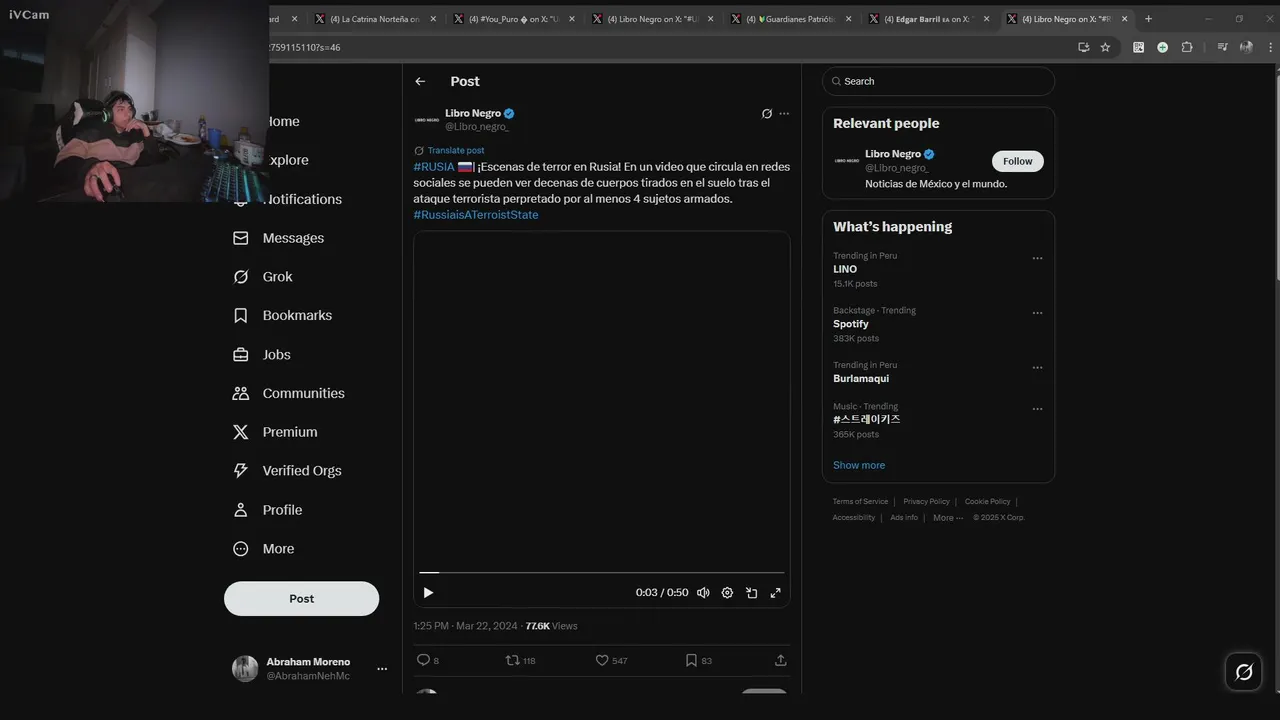Open the floating Grok button

[1244, 672]
